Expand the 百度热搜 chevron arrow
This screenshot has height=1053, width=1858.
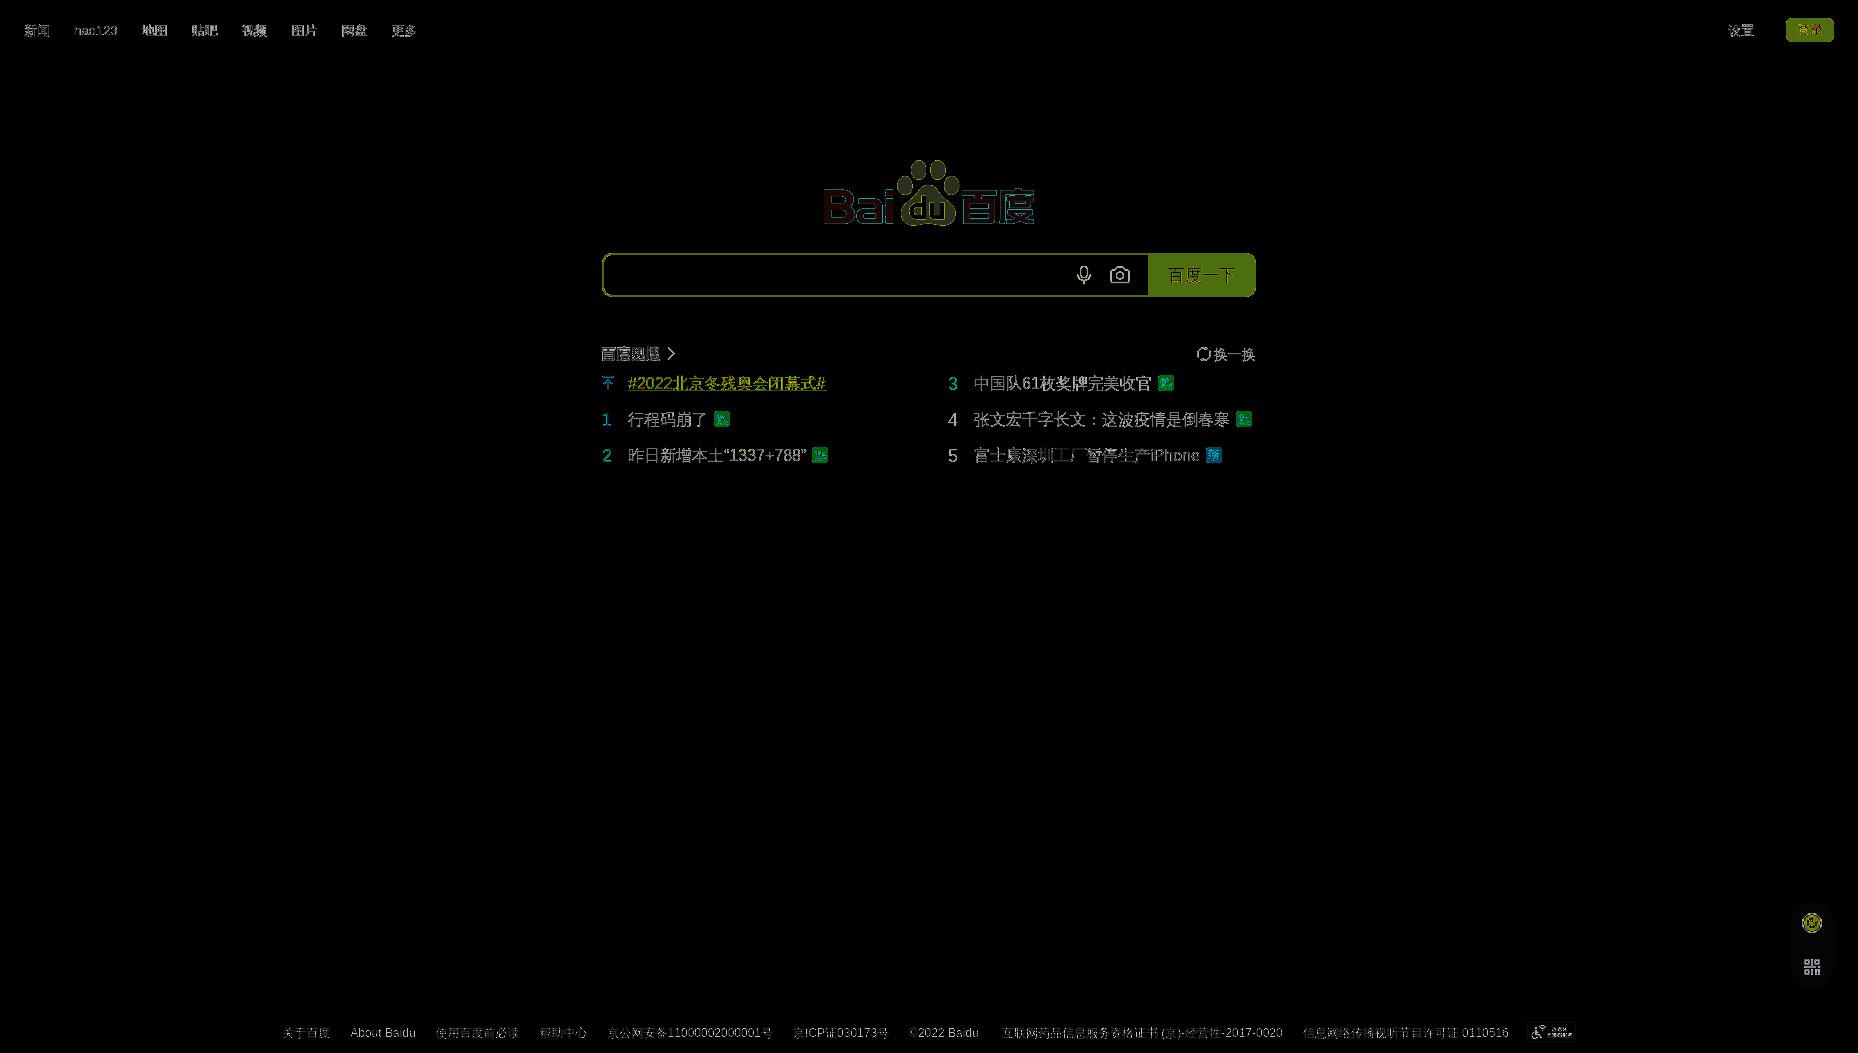671,354
